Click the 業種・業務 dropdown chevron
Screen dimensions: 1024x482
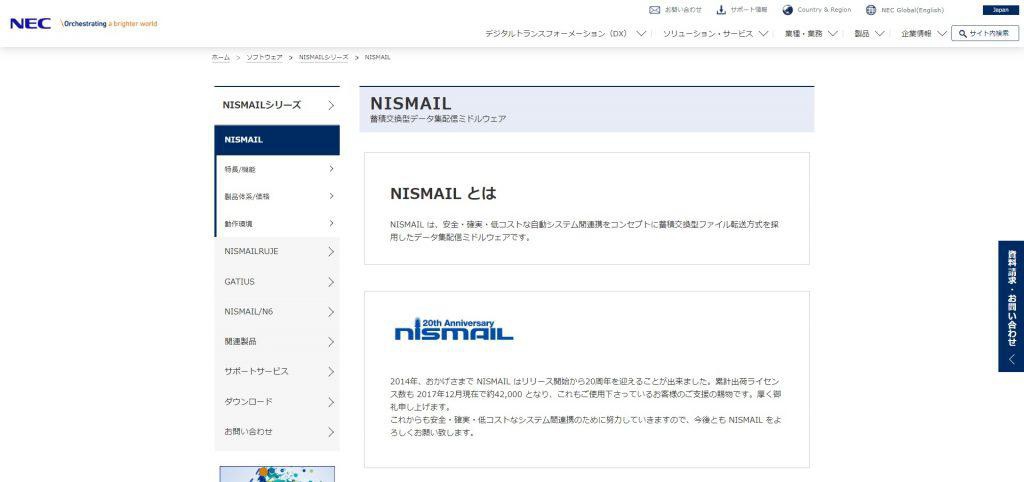coord(833,33)
